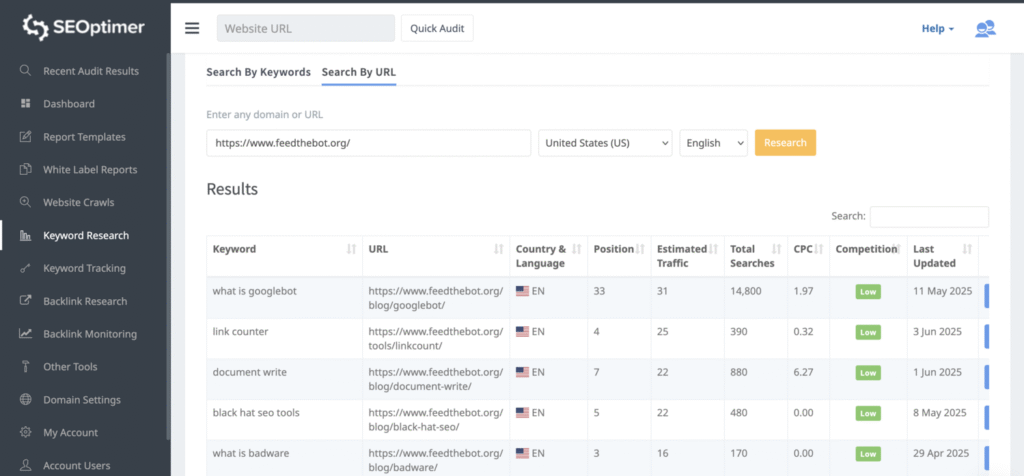
Task: Go to Dashboard in sidebar
Action: (69, 103)
